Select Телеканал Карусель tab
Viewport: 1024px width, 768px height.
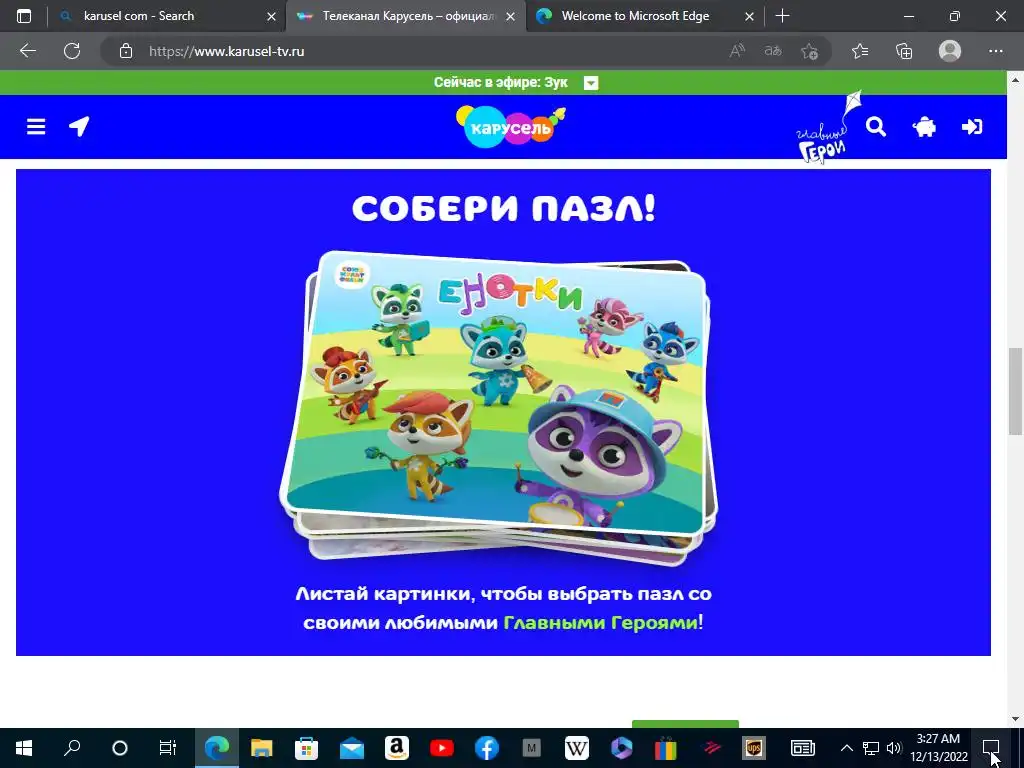(x=408, y=16)
